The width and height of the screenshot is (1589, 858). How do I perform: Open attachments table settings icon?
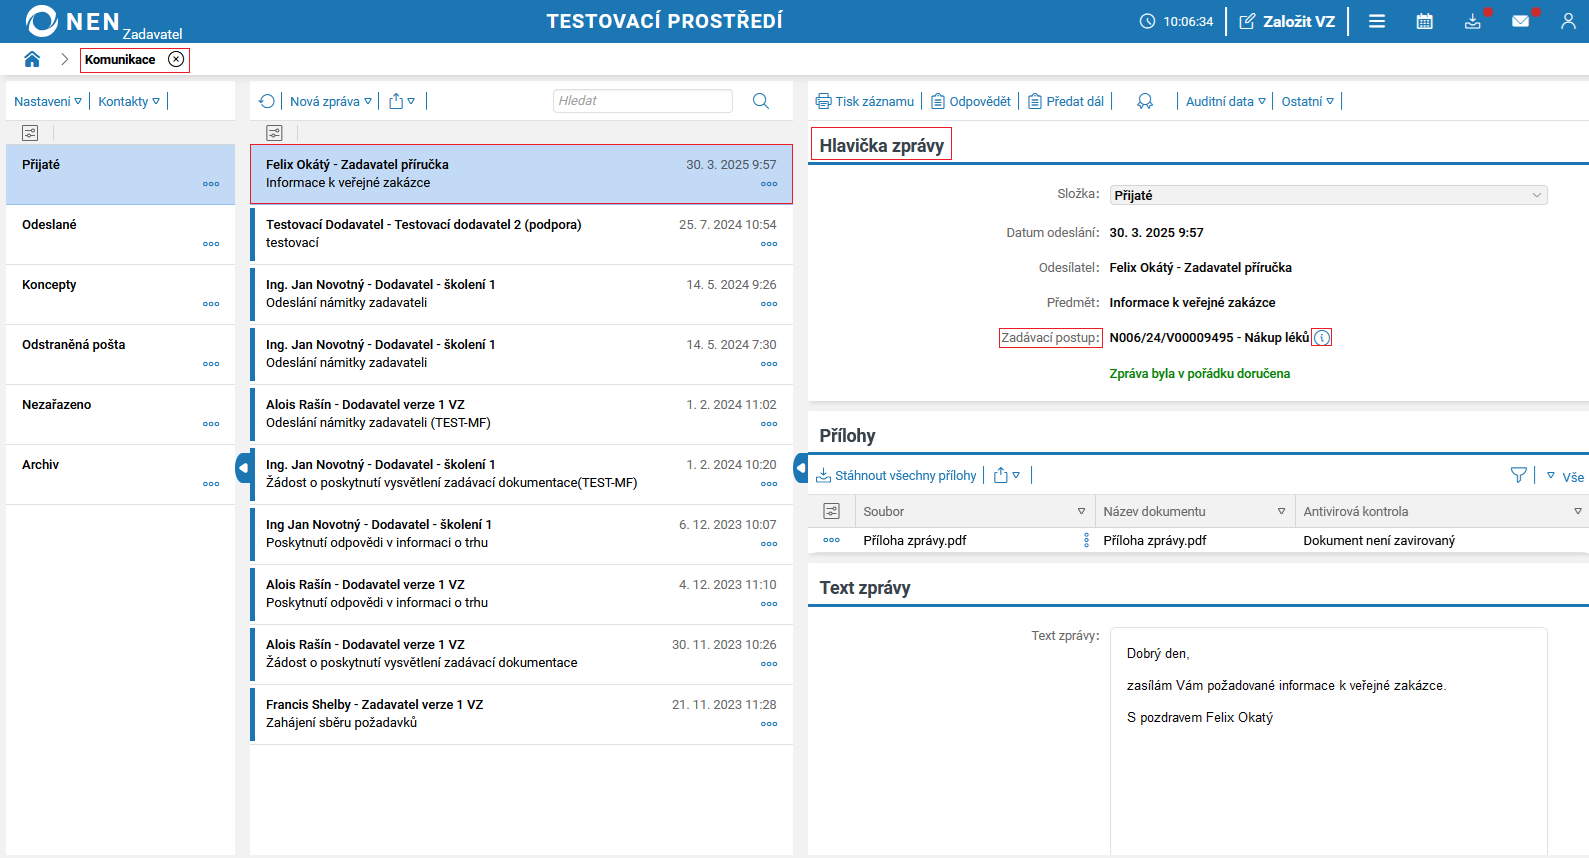tap(831, 511)
